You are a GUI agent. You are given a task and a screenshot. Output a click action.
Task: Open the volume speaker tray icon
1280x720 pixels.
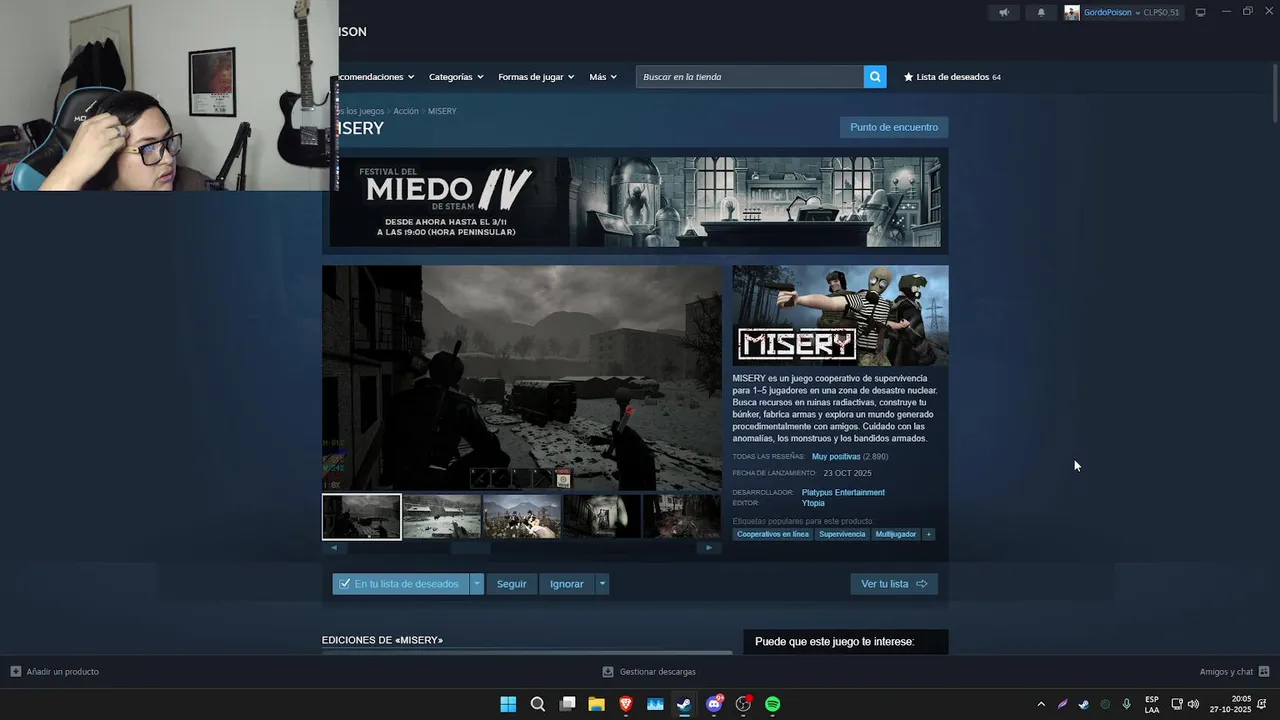coord(1193,704)
